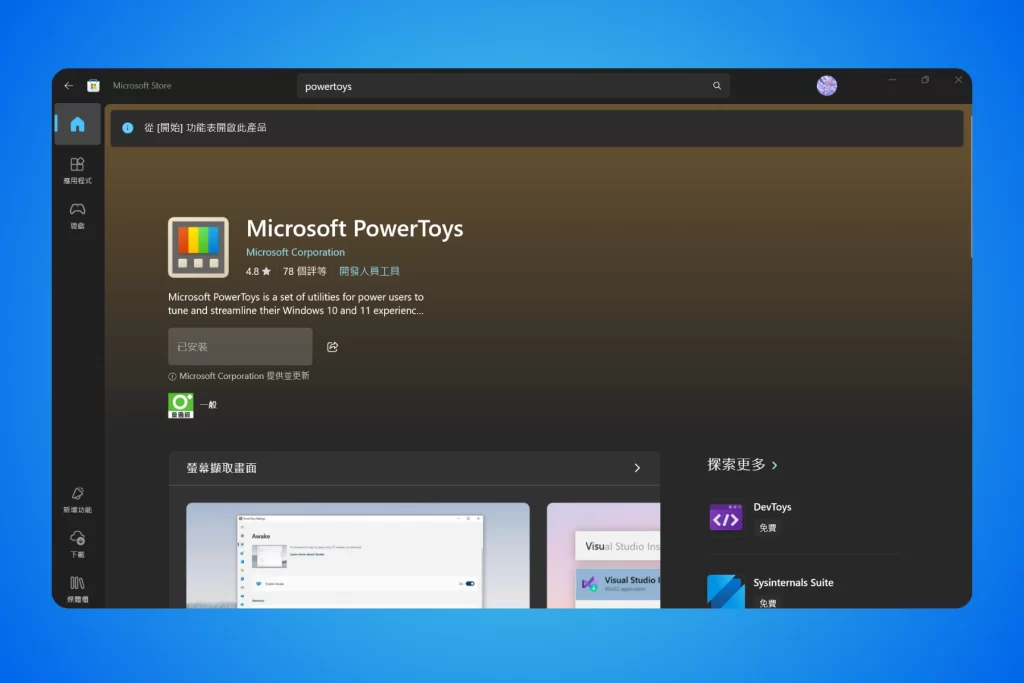Screen dimensions: 1024x683
Task: Open the Microsoft Corporation publisher page
Action: pos(295,252)
